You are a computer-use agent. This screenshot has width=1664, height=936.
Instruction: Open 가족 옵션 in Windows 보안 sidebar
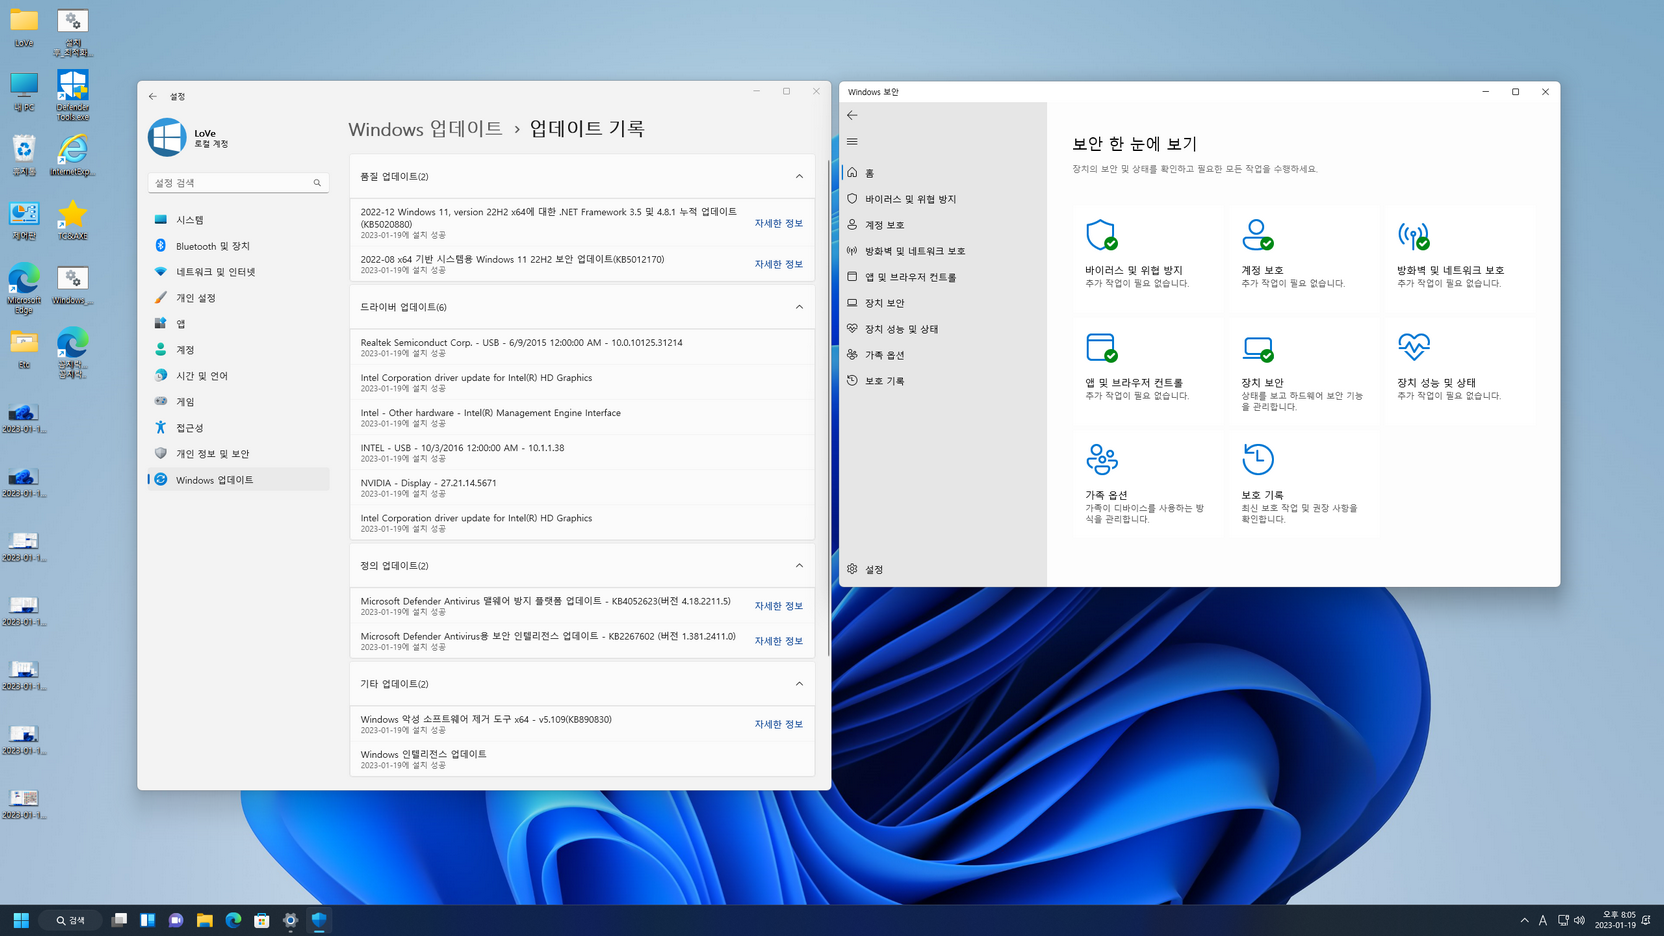click(x=943, y=355)
